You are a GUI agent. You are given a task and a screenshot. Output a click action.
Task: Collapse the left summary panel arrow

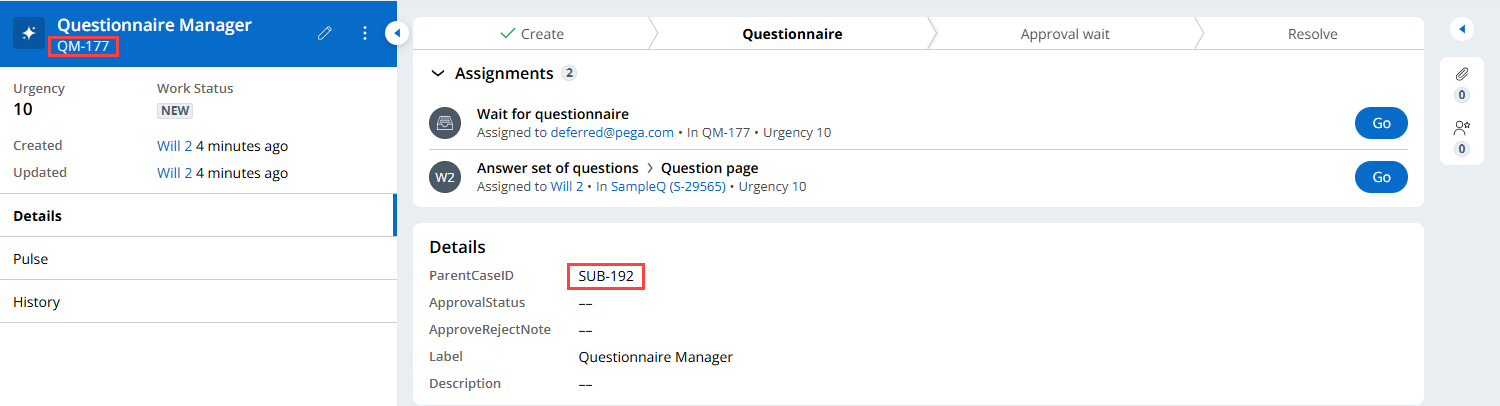click(396, 33)
